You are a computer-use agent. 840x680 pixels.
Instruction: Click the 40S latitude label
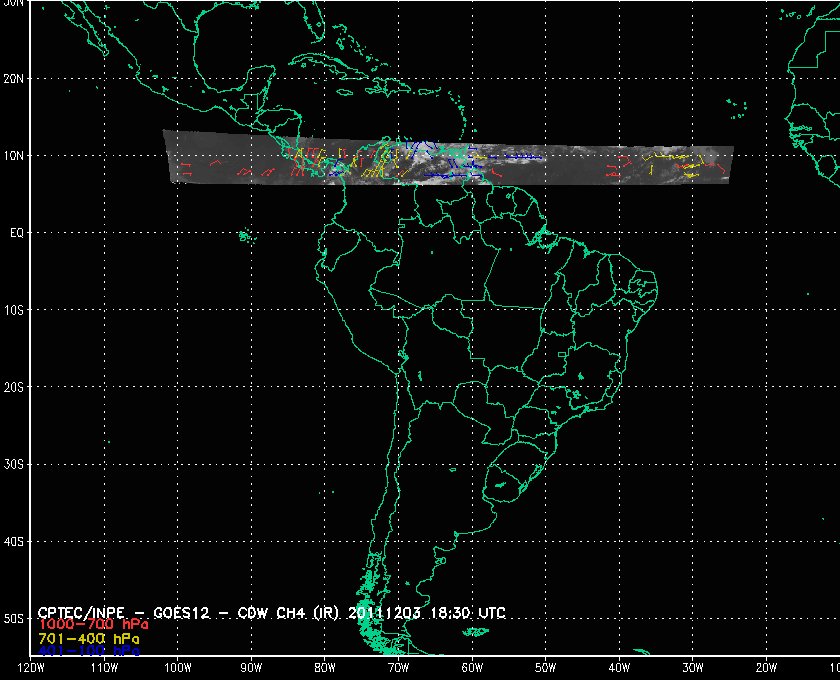coord(13,542)
